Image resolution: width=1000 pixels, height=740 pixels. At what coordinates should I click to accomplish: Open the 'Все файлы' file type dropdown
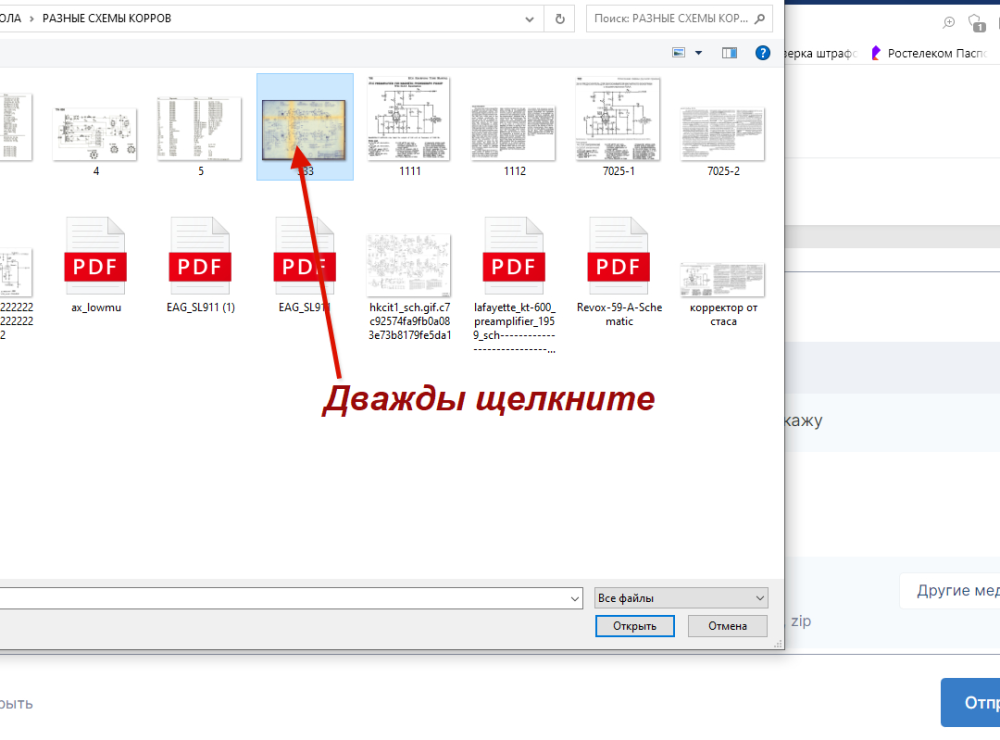pos(680,598)
